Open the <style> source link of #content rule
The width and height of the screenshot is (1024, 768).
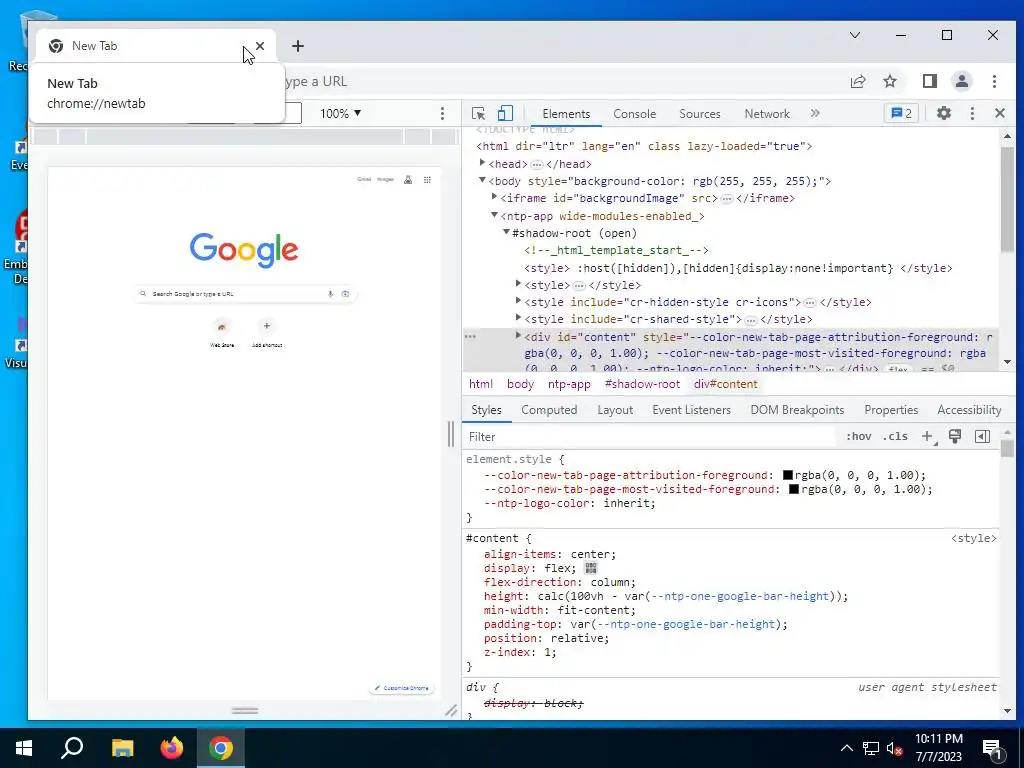[974, 538]
